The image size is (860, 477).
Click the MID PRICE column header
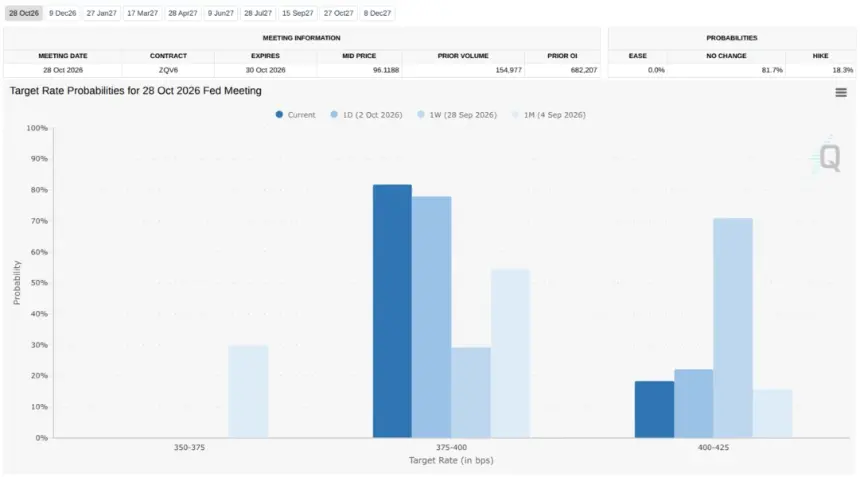pos(359,56)
